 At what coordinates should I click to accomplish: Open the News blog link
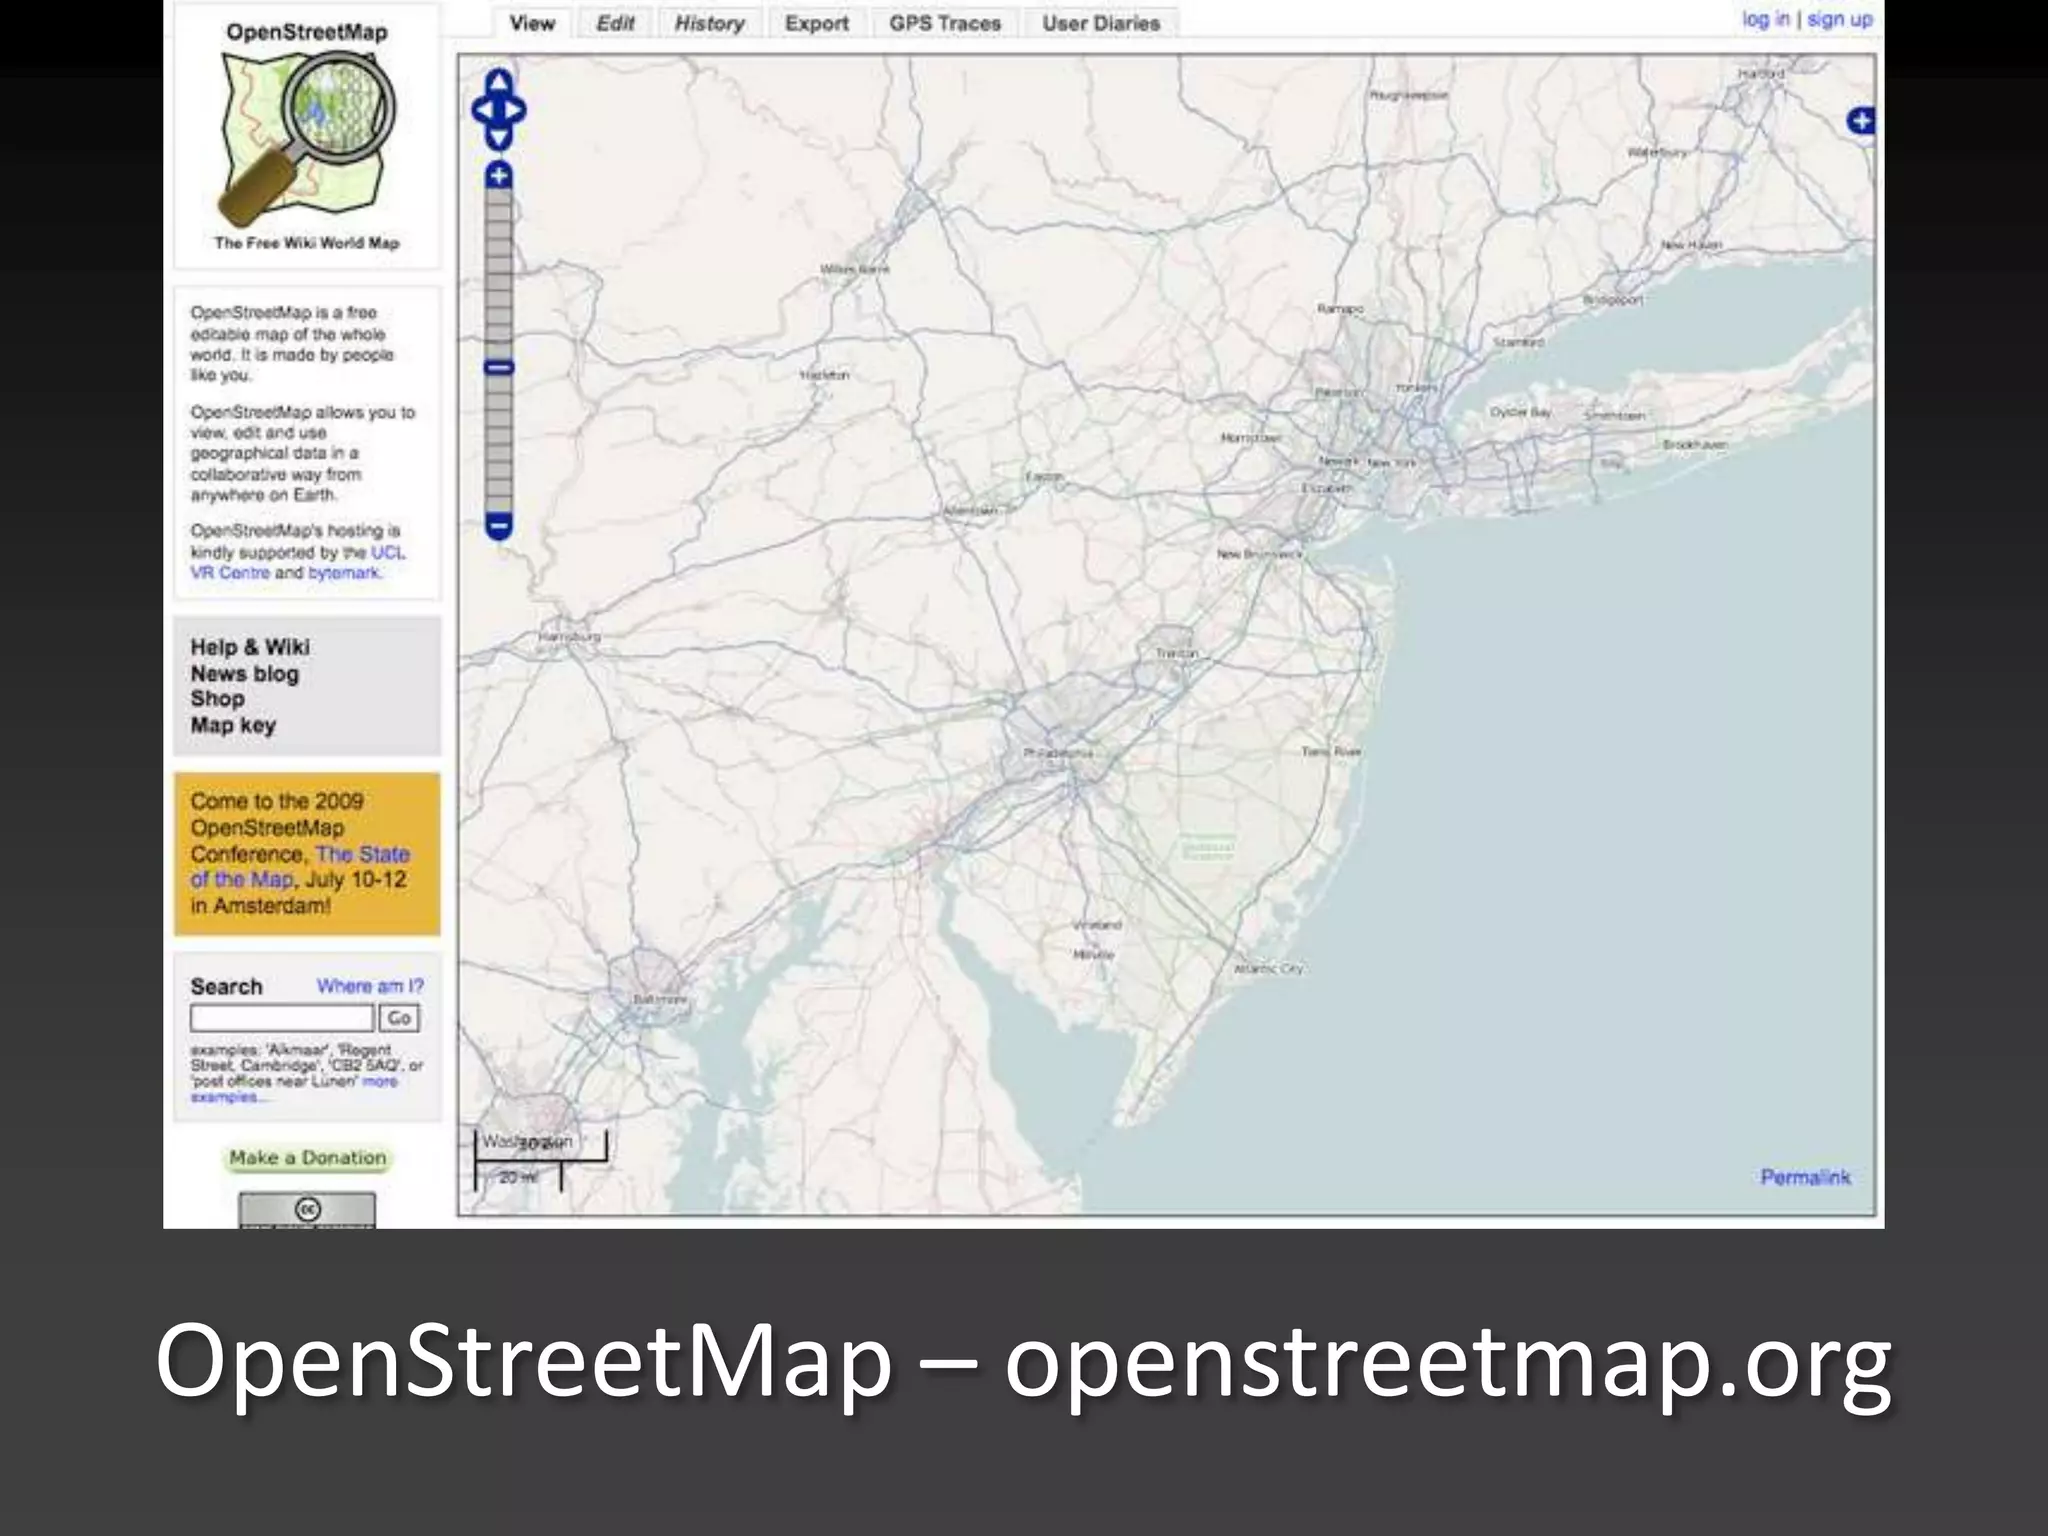coord(245,674)
